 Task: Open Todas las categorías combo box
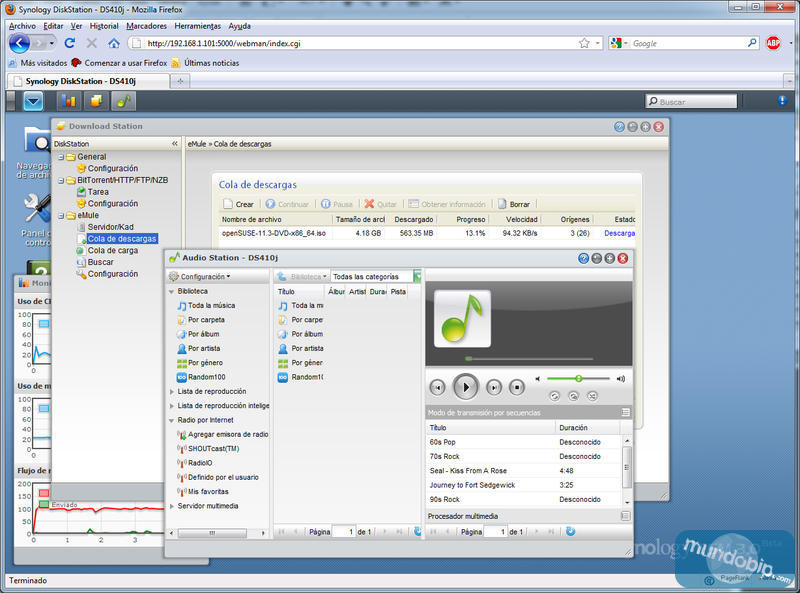[376, 277]
